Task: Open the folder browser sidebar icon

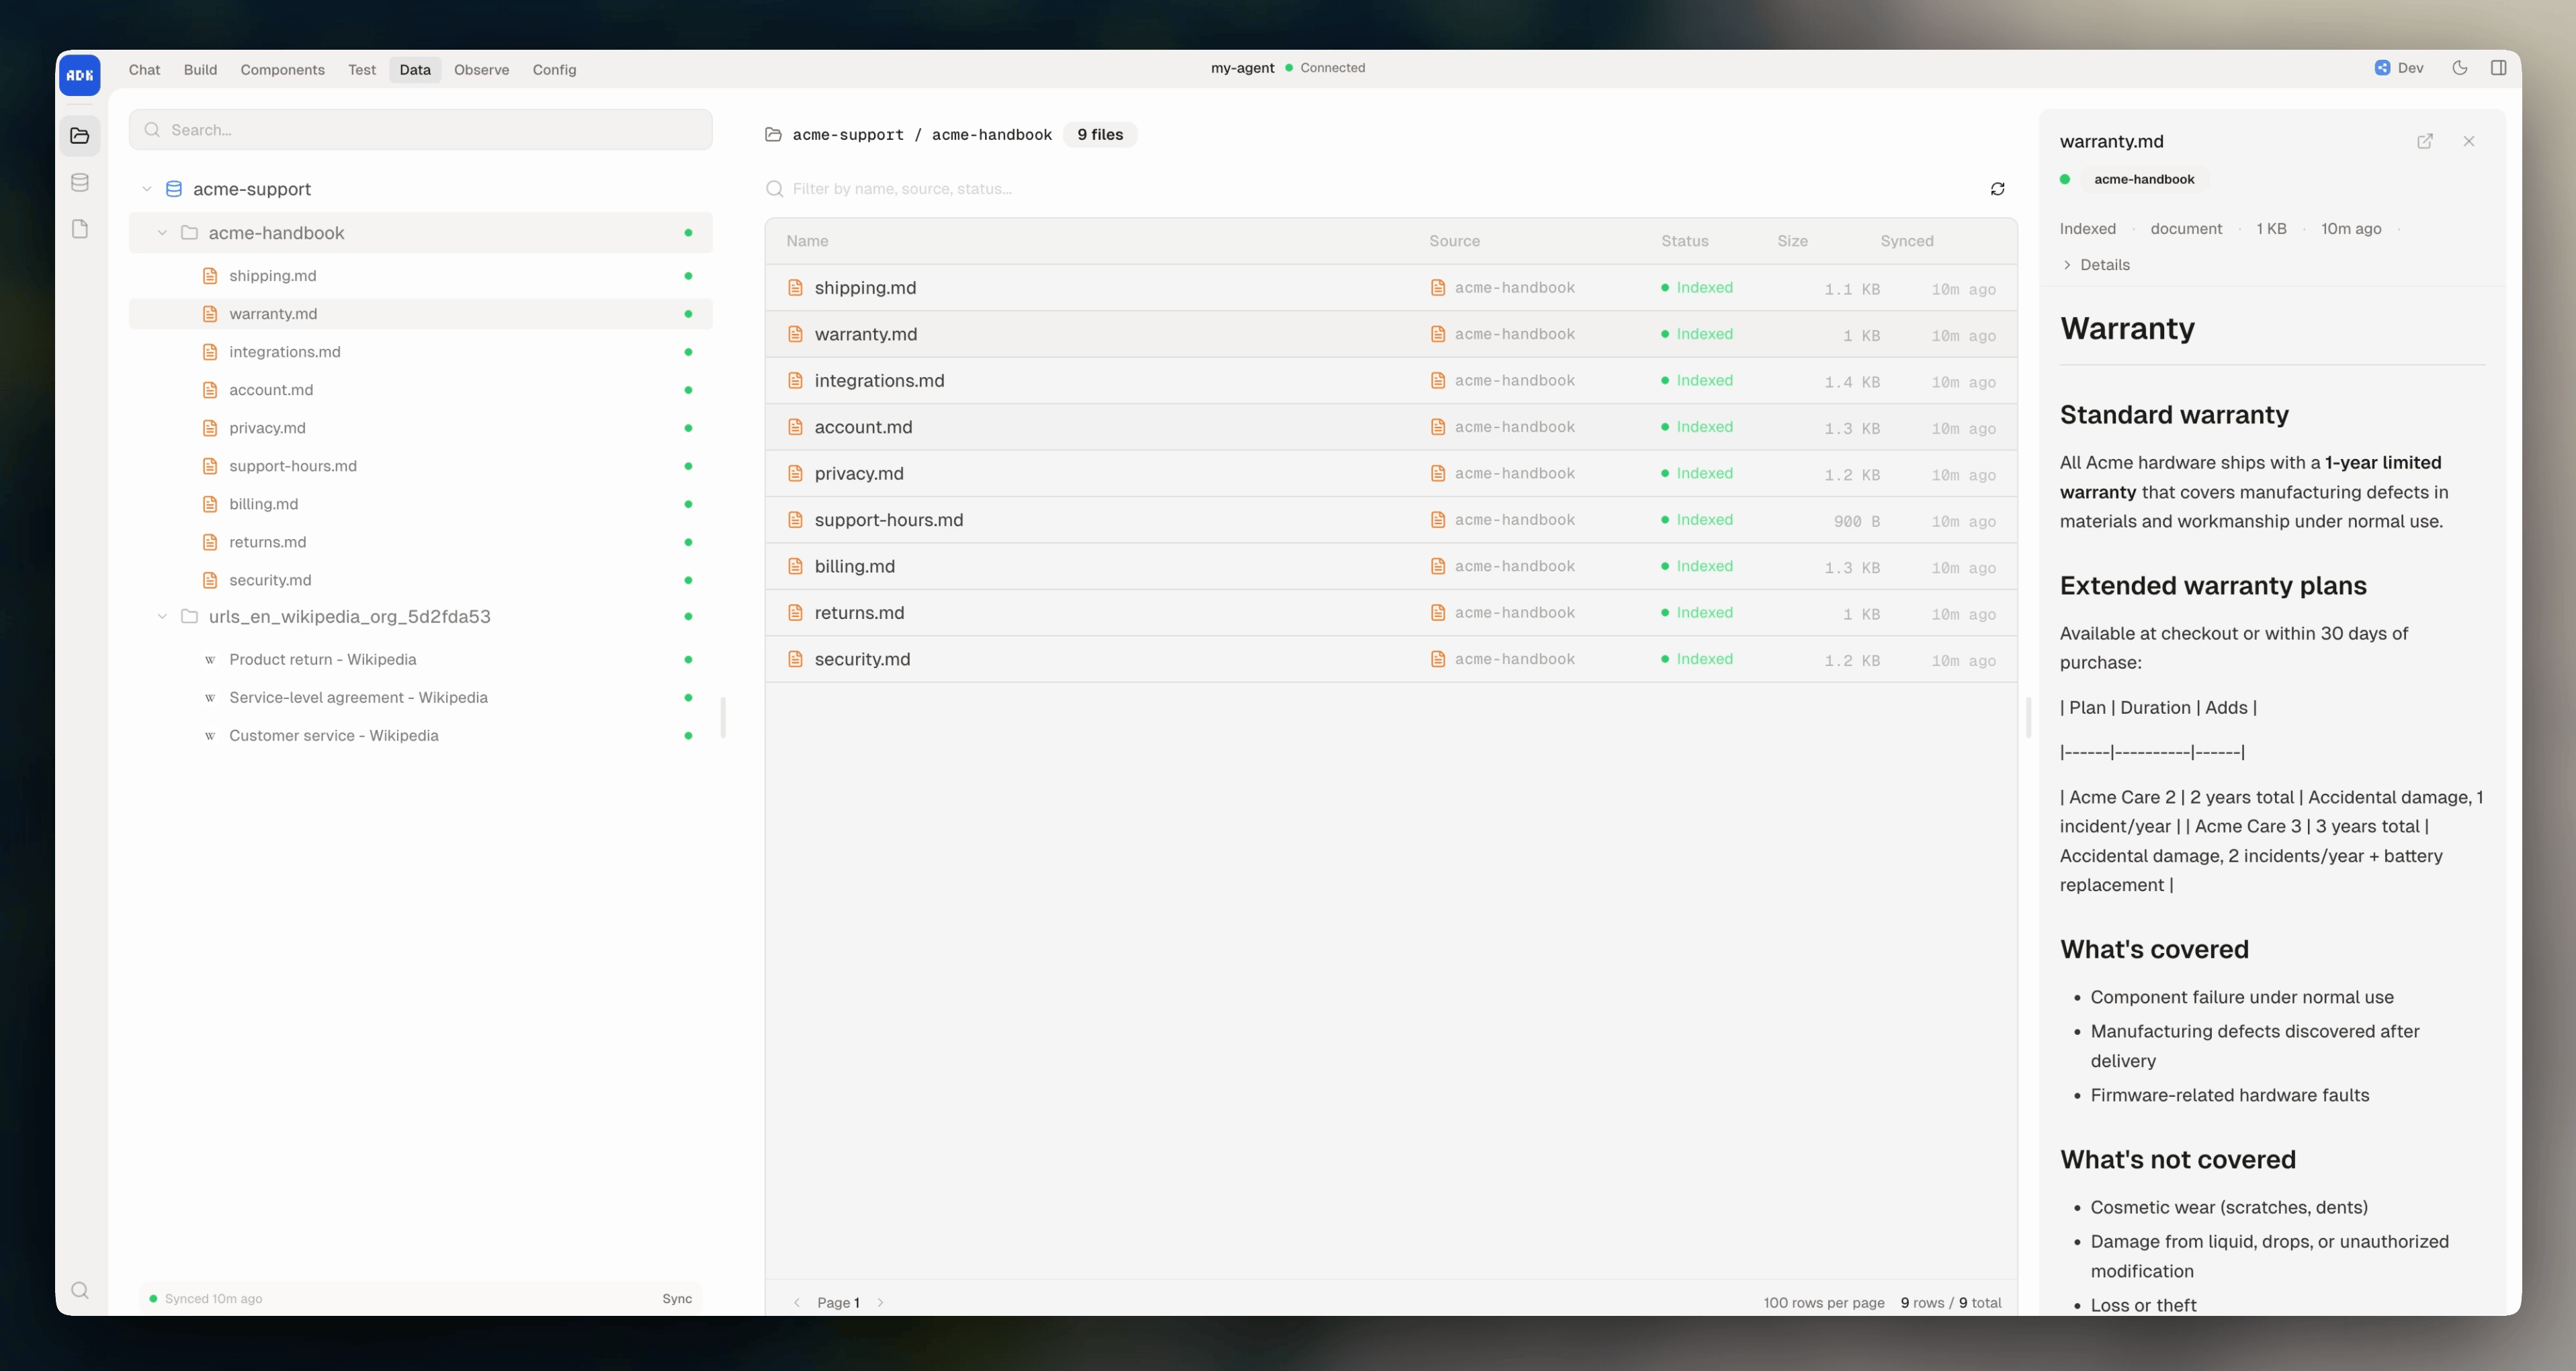Action: [x=80, y=136]
